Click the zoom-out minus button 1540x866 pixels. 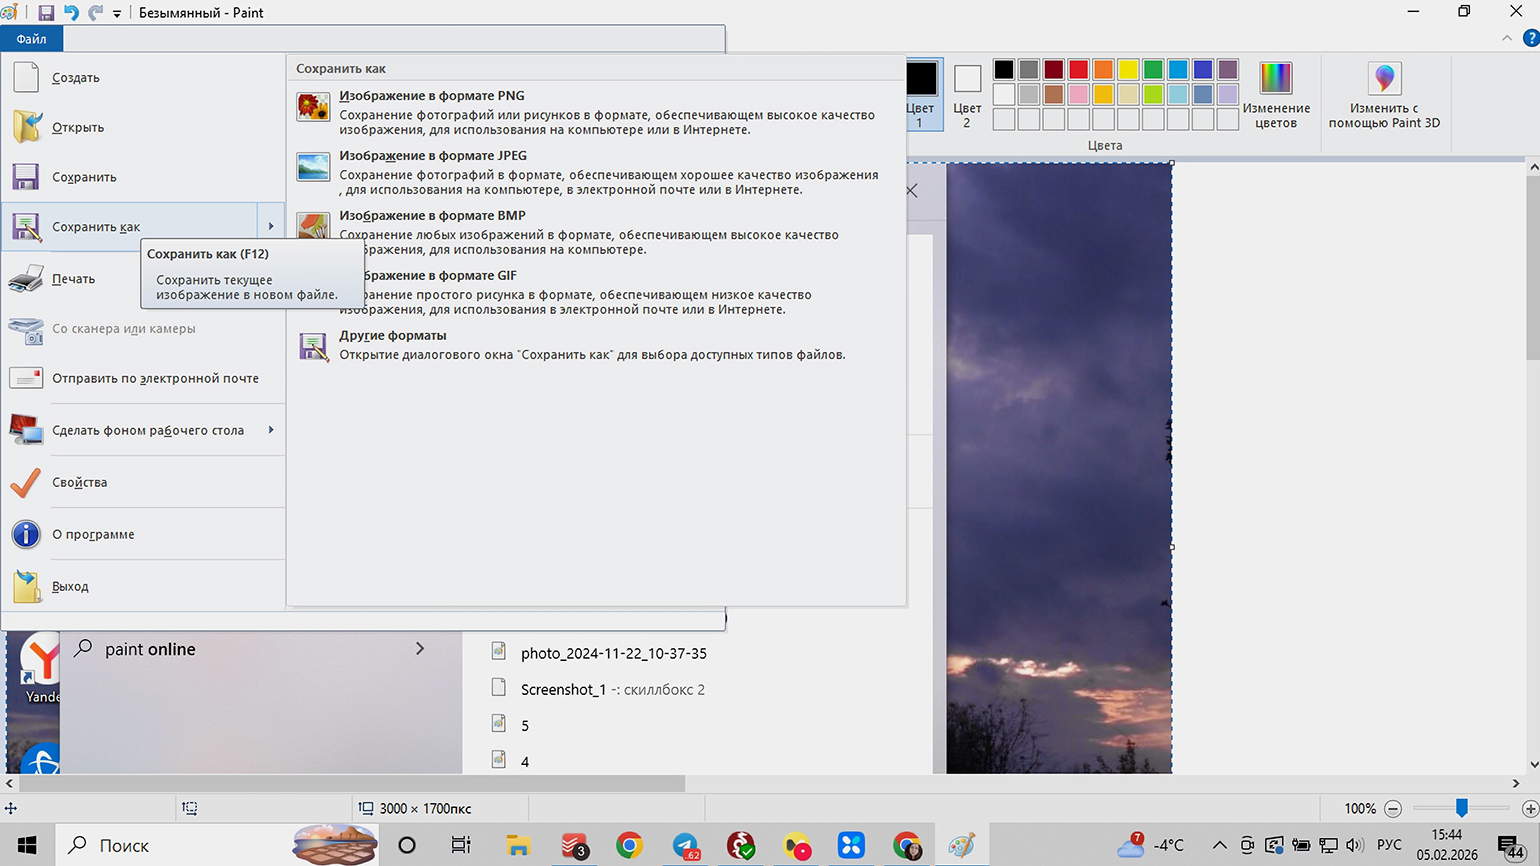click(1393, 808)
